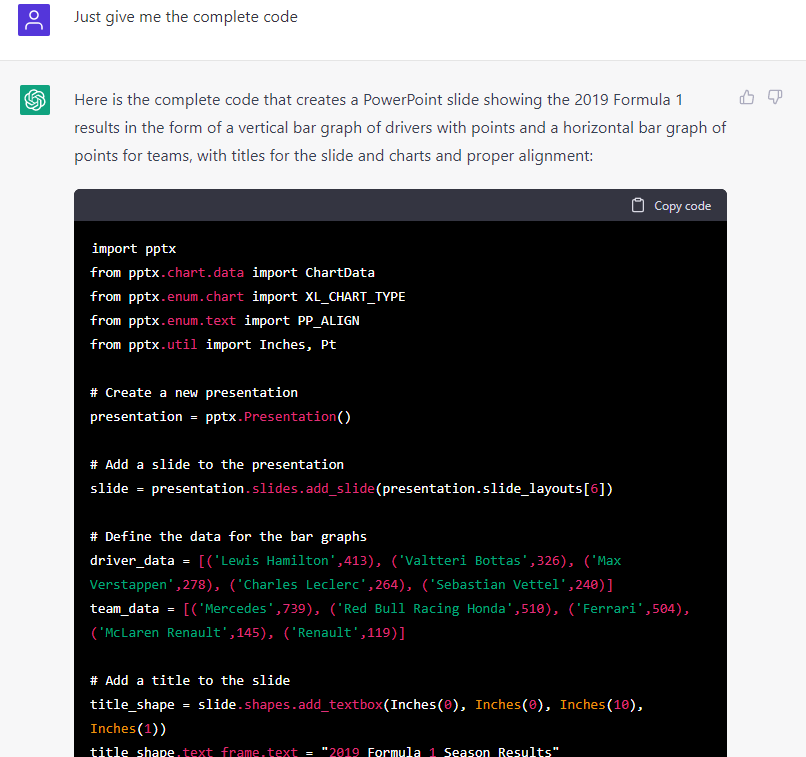Click the assistant reply's intro paragraph

400,127
